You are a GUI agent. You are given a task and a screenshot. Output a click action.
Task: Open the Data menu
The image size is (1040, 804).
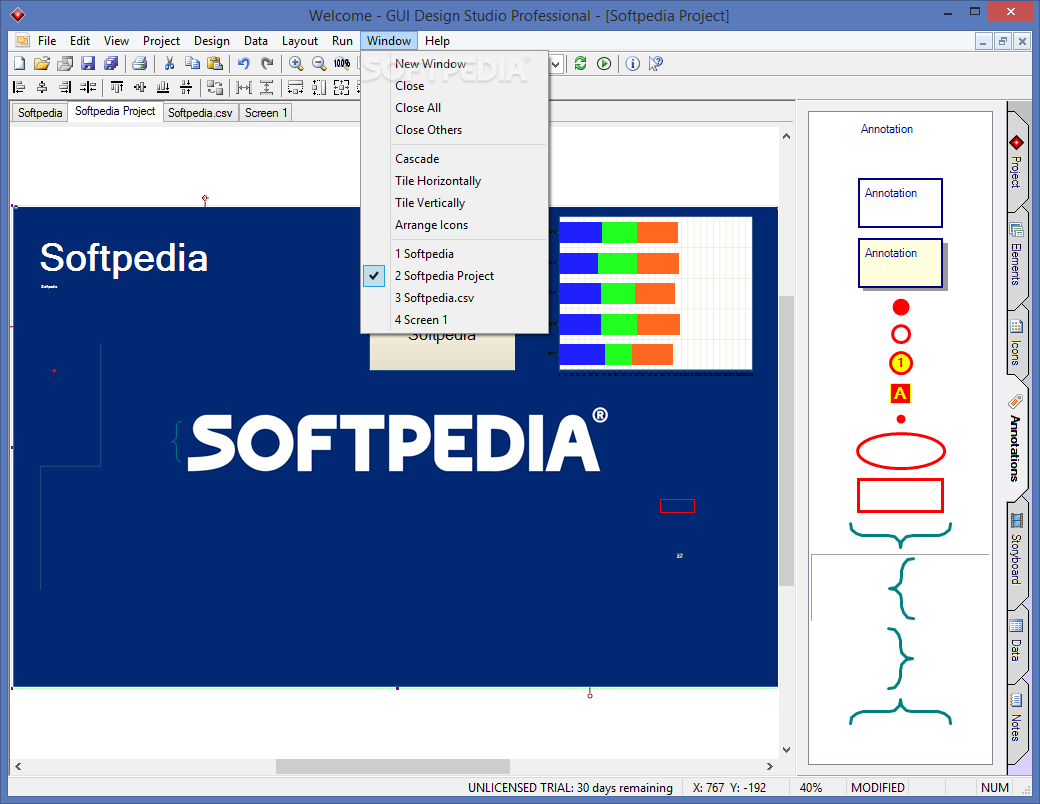point(255,40)
